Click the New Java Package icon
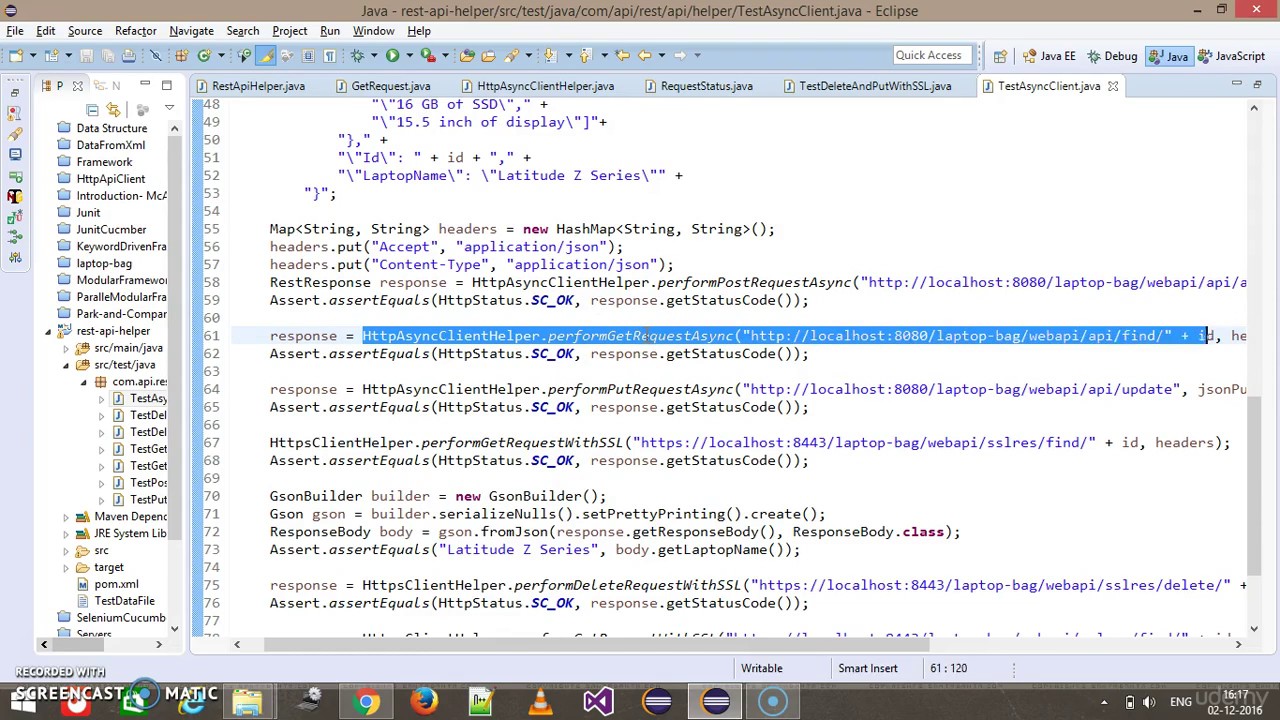 click(181, 55)
